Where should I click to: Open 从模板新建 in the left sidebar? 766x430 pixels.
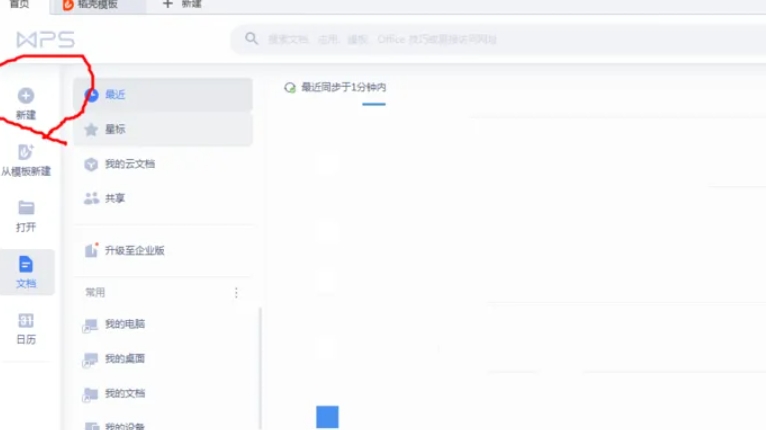[x=26, y=153]
